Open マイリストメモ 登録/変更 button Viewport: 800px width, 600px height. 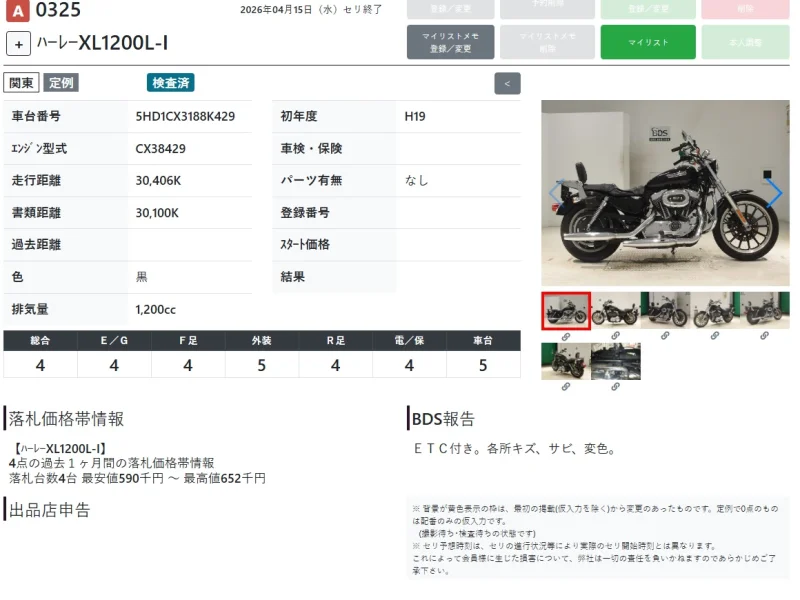pyautogui.click(x=451, y=42)
